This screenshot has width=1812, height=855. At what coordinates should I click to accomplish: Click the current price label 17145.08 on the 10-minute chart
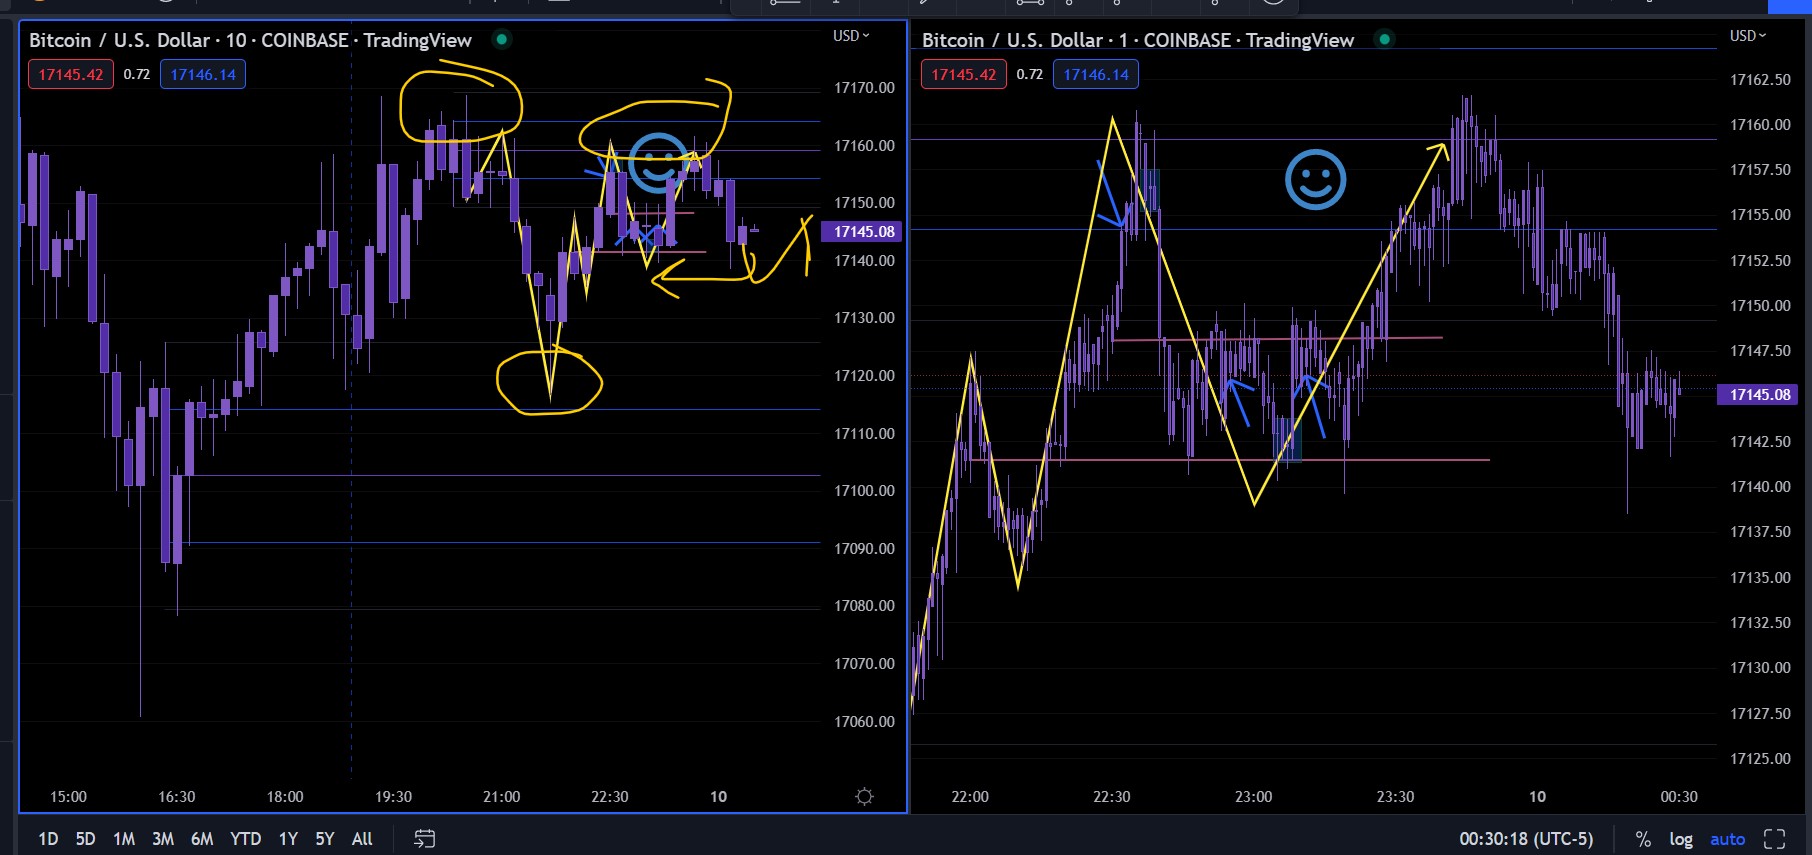tap(862, 232)
